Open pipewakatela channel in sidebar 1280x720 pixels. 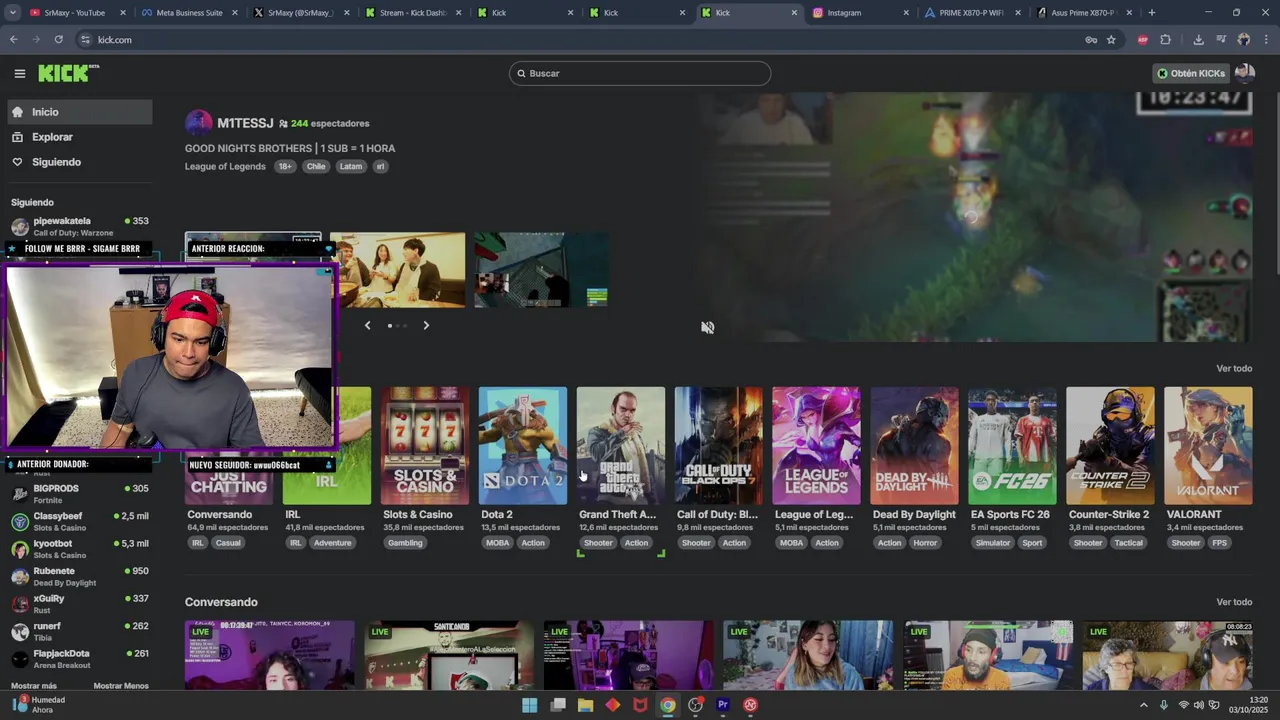(x=80, y=226)
